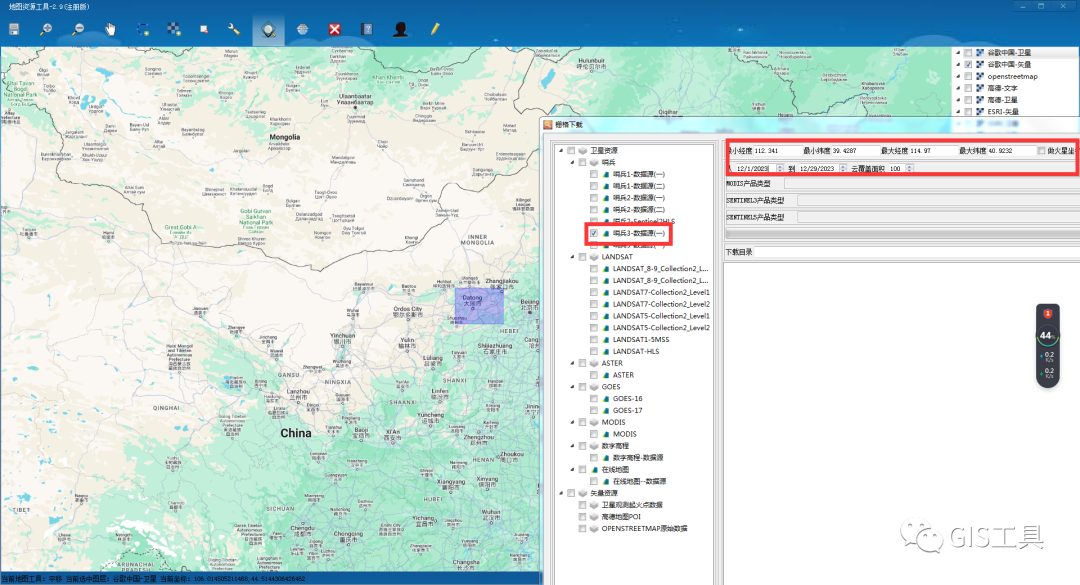Click the end date 12/29/2023 spinner arrows
Image resolution: width=1080 pixels, height=585 pixels.
(843, 168)
